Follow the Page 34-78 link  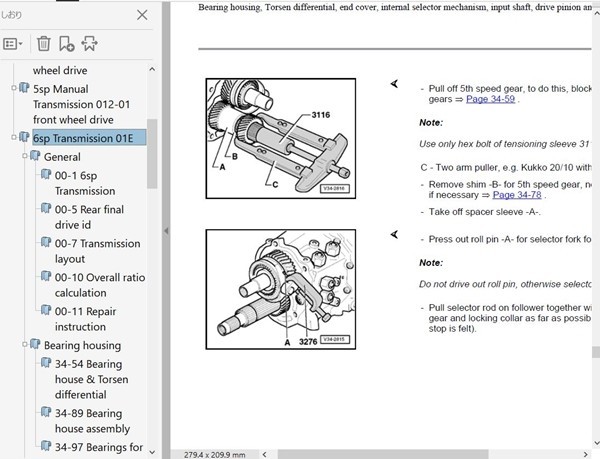click(x=517, y=195)
